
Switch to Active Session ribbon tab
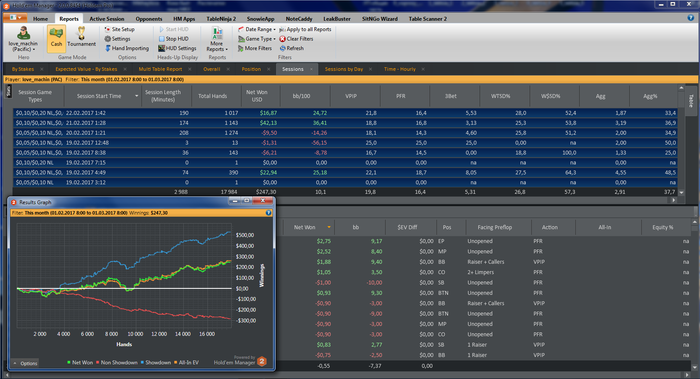click(107, 19)
